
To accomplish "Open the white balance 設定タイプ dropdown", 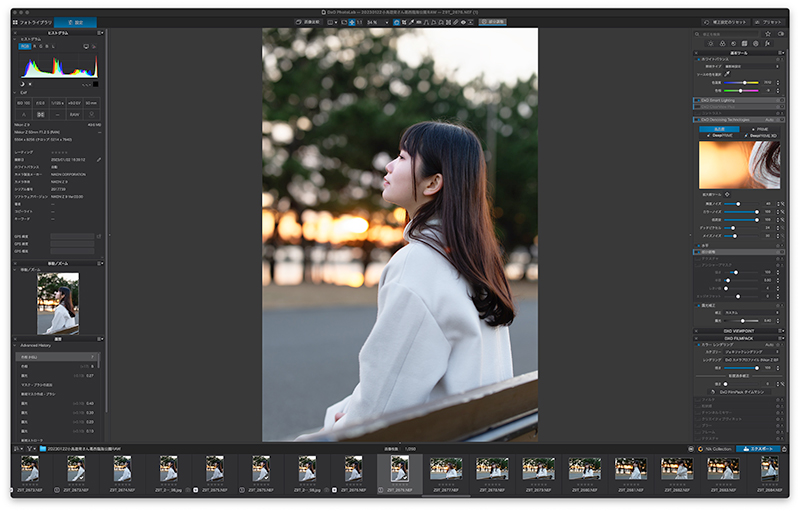I will pyautogui.click(x=753, y=66).
